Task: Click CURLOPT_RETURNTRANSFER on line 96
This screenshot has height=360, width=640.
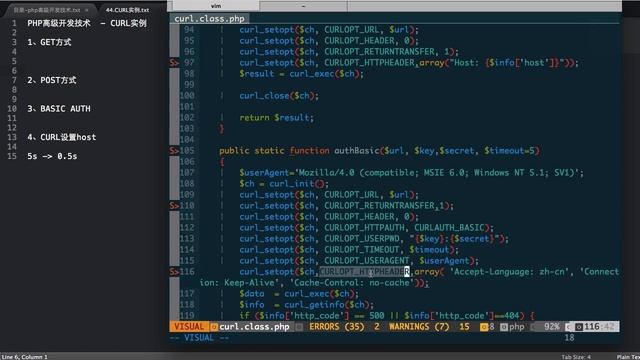Action: coord(380,51)
